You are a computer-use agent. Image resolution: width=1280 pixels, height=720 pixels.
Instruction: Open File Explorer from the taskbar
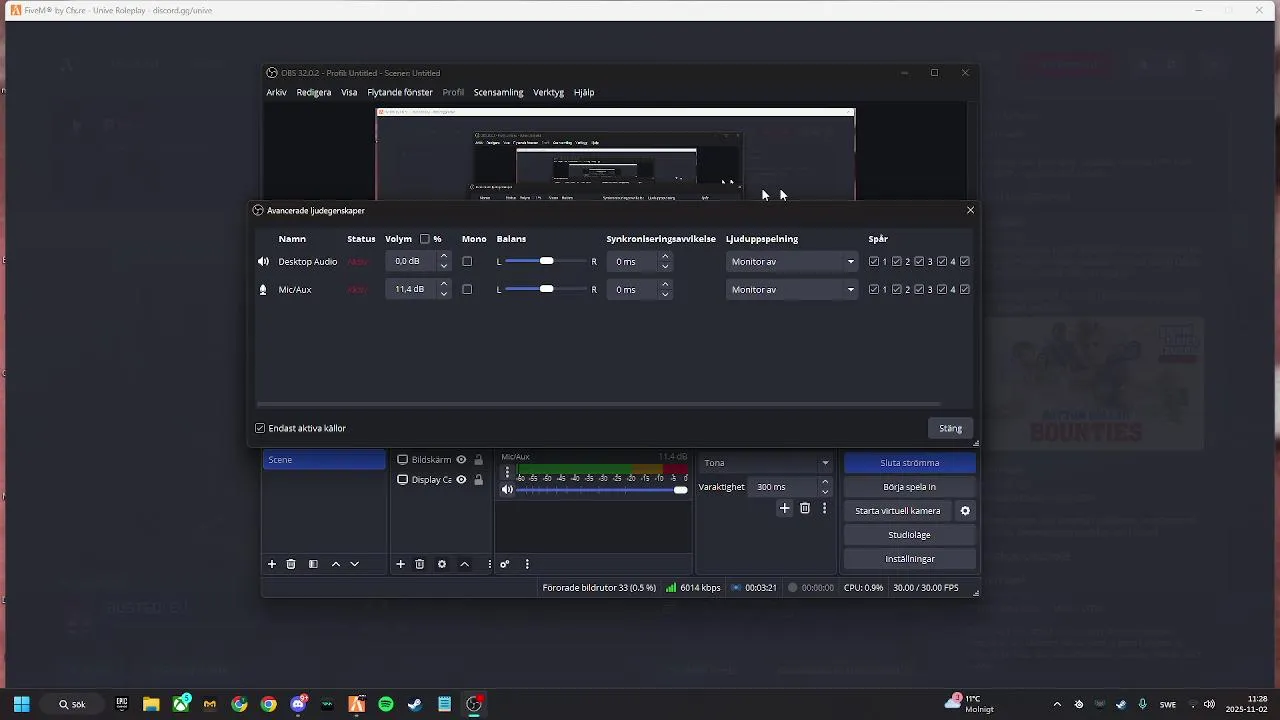click(151, 704)
